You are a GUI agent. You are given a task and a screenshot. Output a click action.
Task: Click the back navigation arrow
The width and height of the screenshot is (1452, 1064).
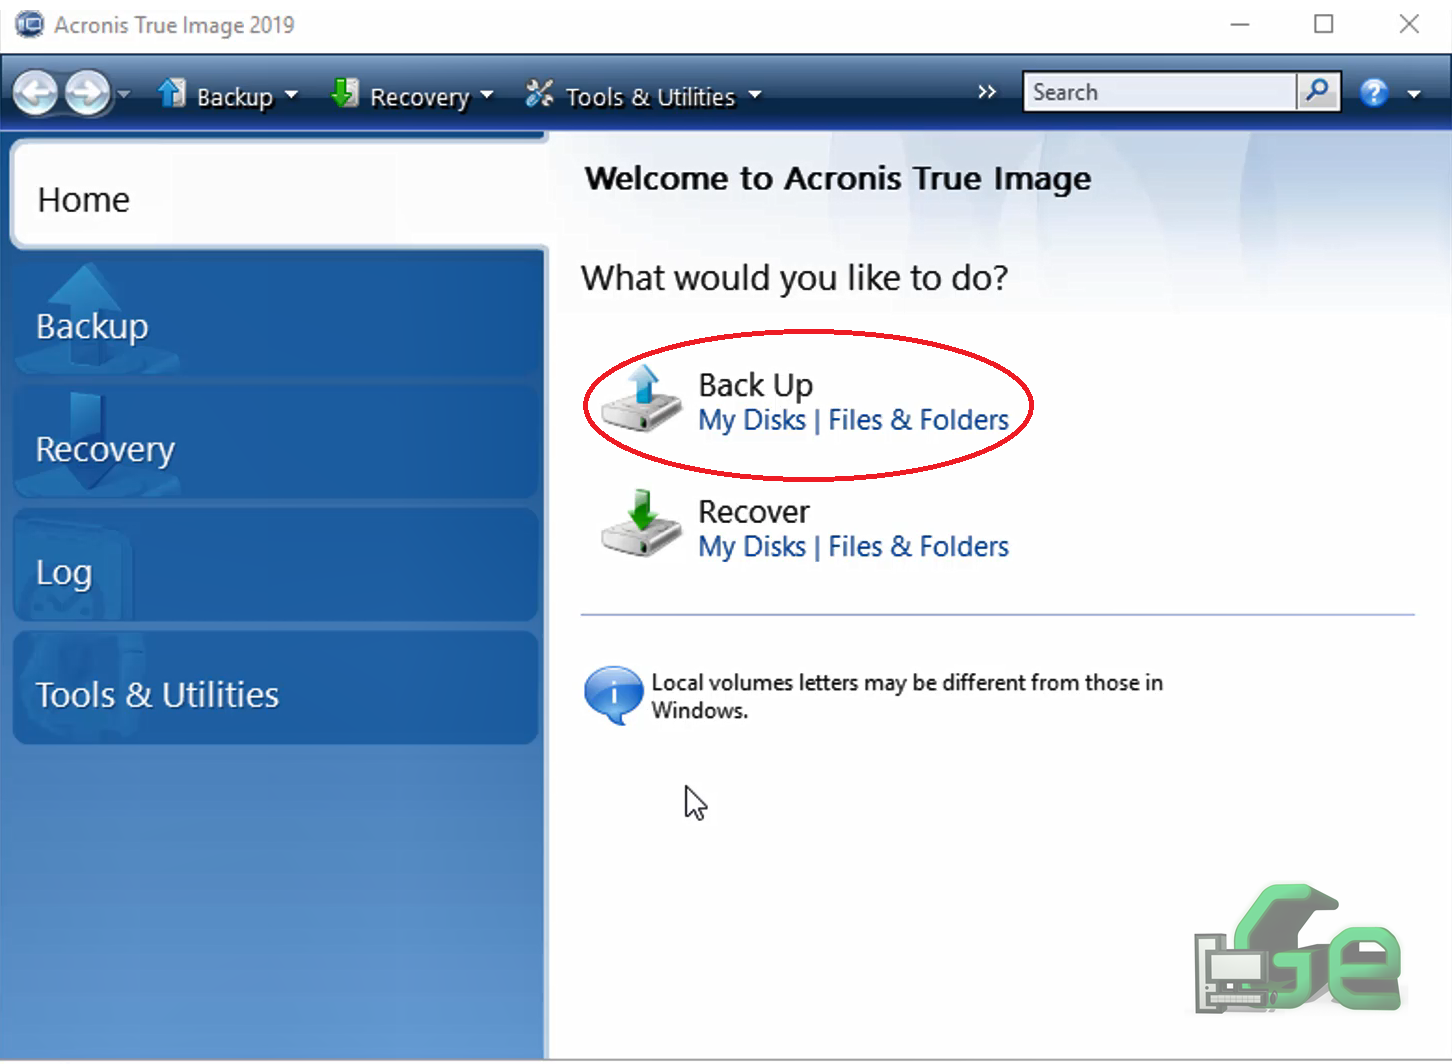click(x=36, y=94)
